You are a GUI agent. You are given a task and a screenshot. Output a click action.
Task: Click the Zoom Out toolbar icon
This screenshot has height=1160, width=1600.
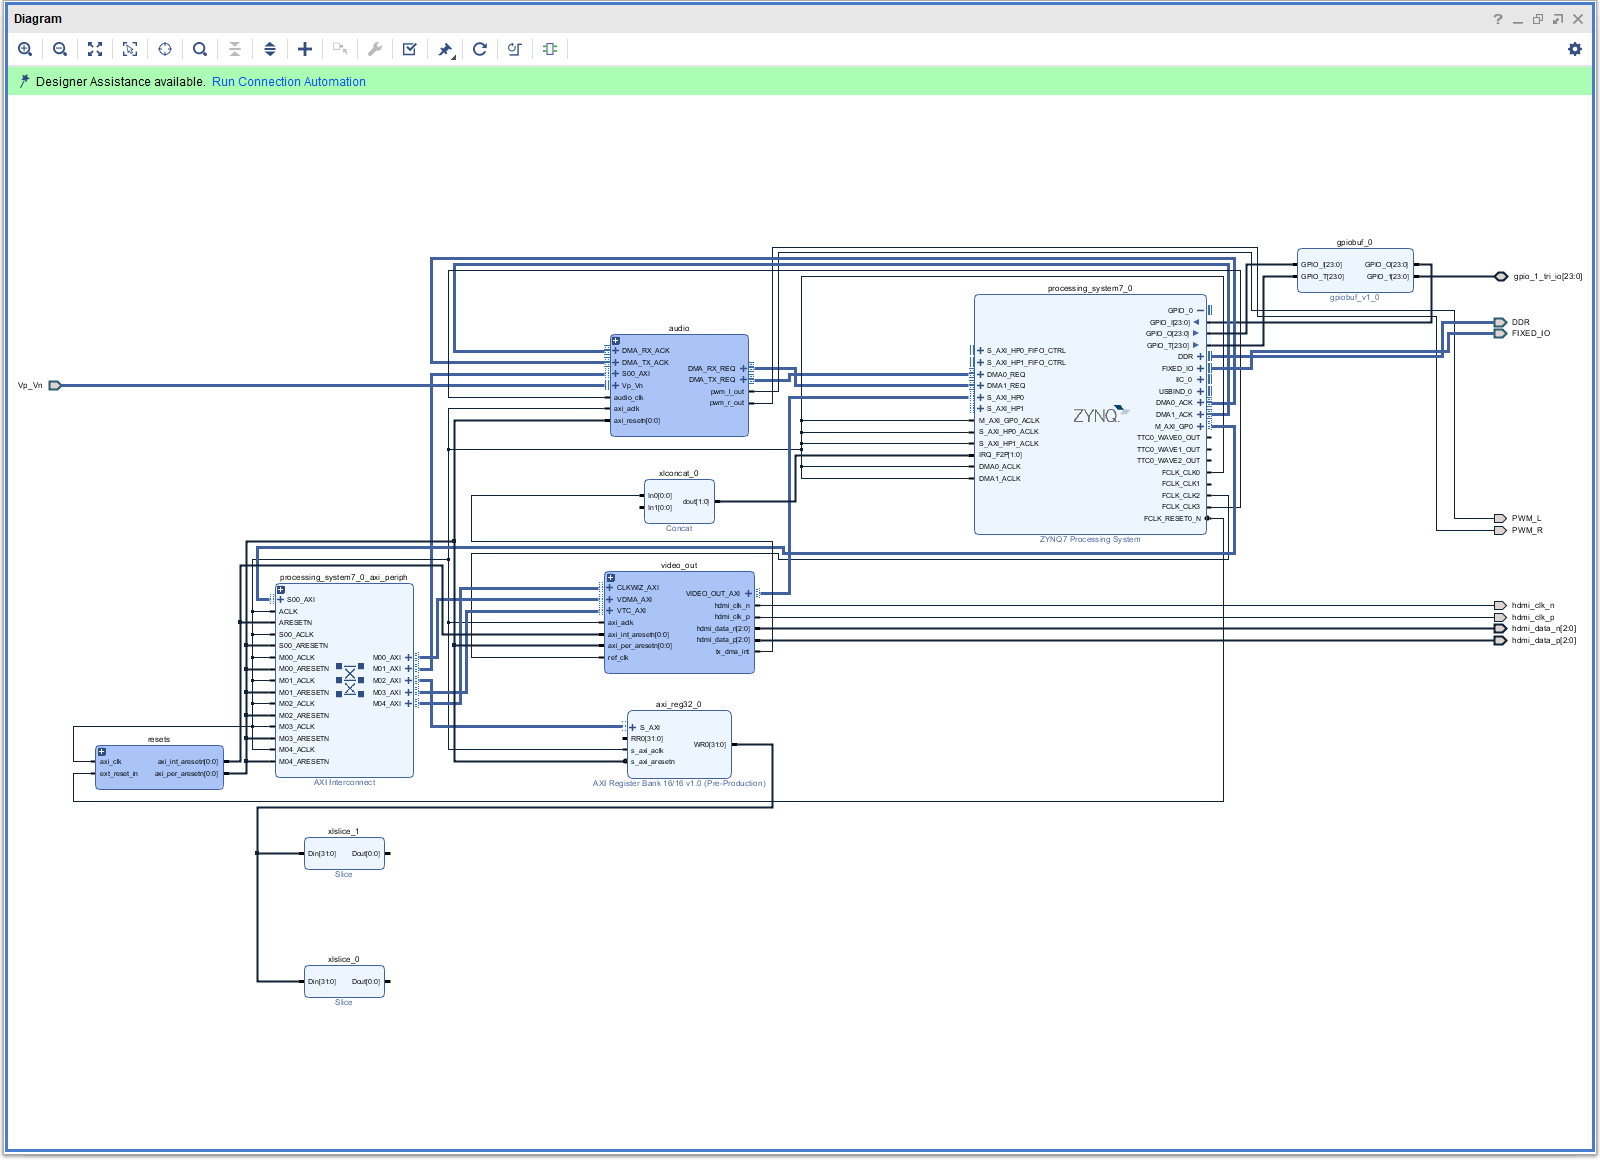point(60,49)
